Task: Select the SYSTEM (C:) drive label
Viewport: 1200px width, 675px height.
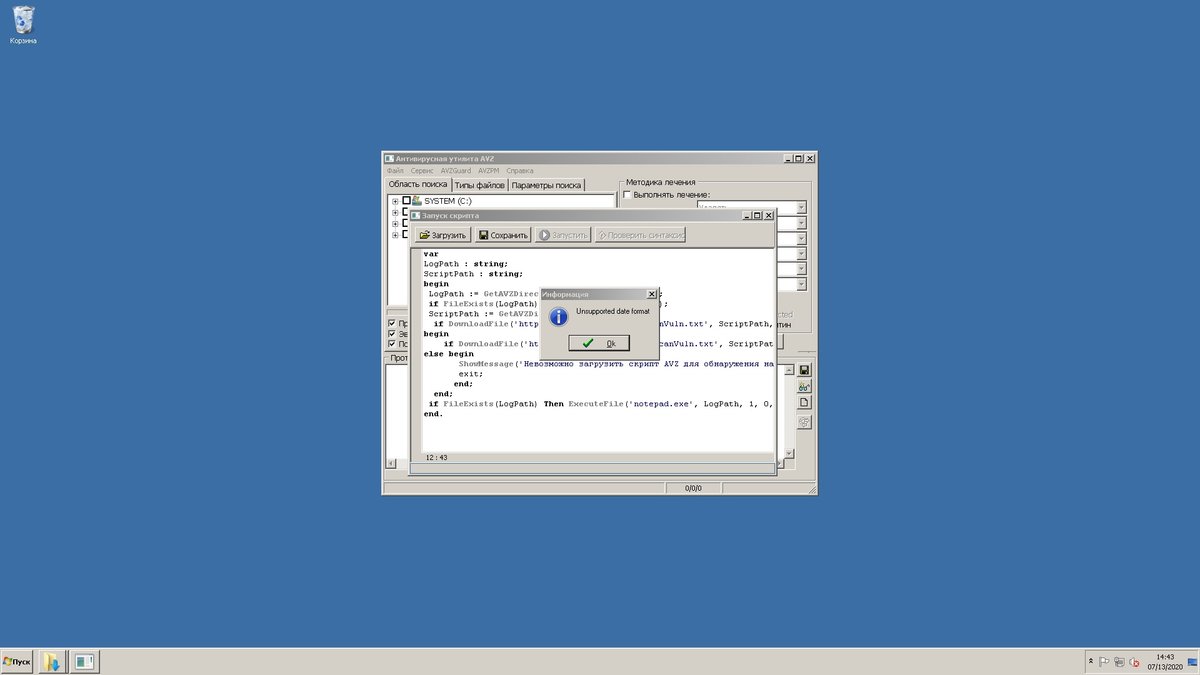Action: pos(448,201)
